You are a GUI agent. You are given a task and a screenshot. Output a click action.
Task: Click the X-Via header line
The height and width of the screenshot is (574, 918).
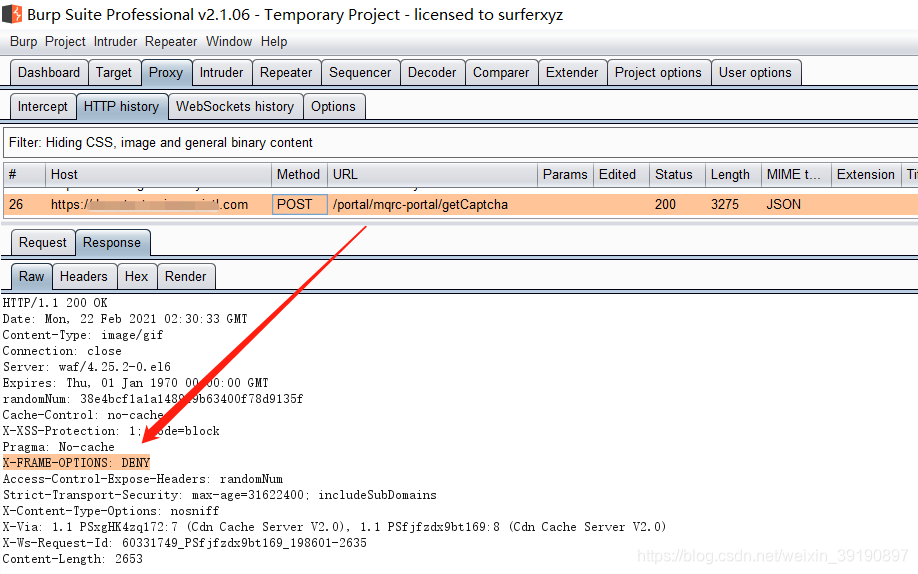(x=334, y=527)
